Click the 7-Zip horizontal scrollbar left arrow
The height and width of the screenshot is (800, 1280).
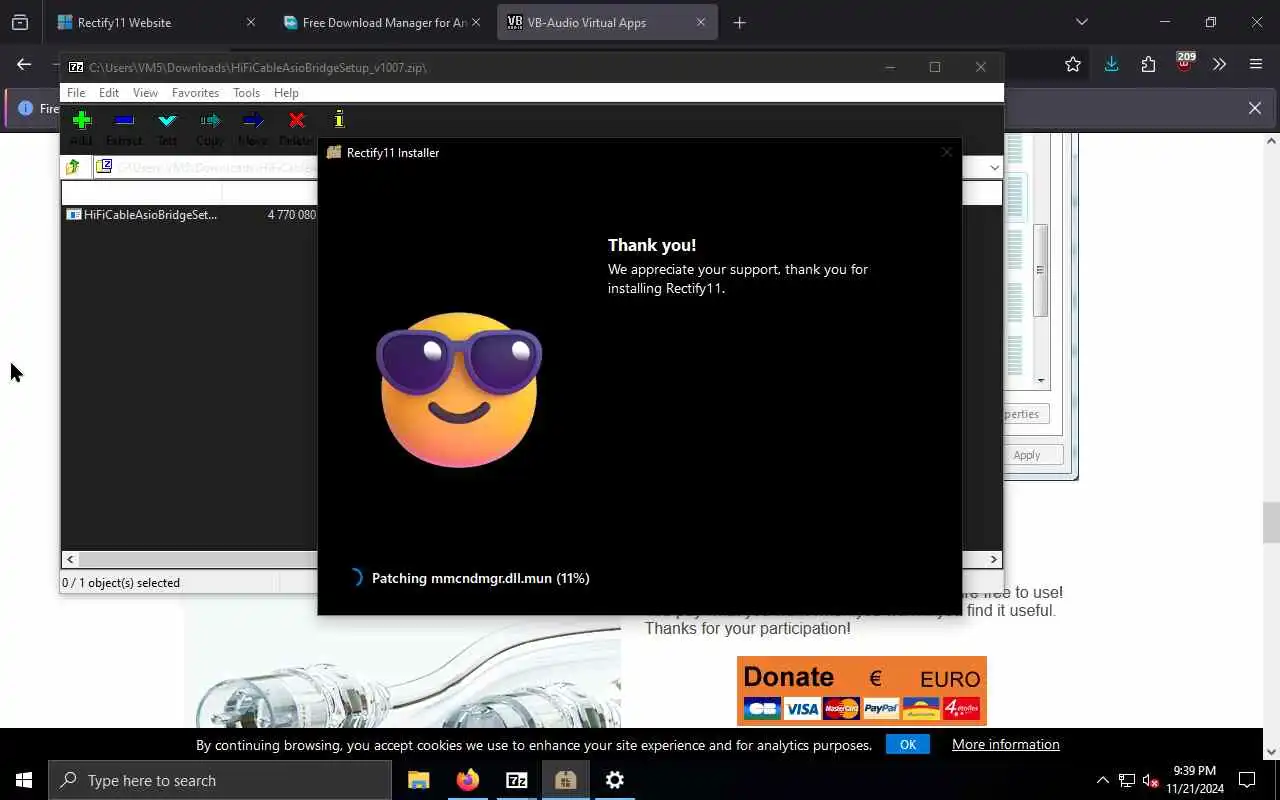pyautogui.click(x=70, y=560)
